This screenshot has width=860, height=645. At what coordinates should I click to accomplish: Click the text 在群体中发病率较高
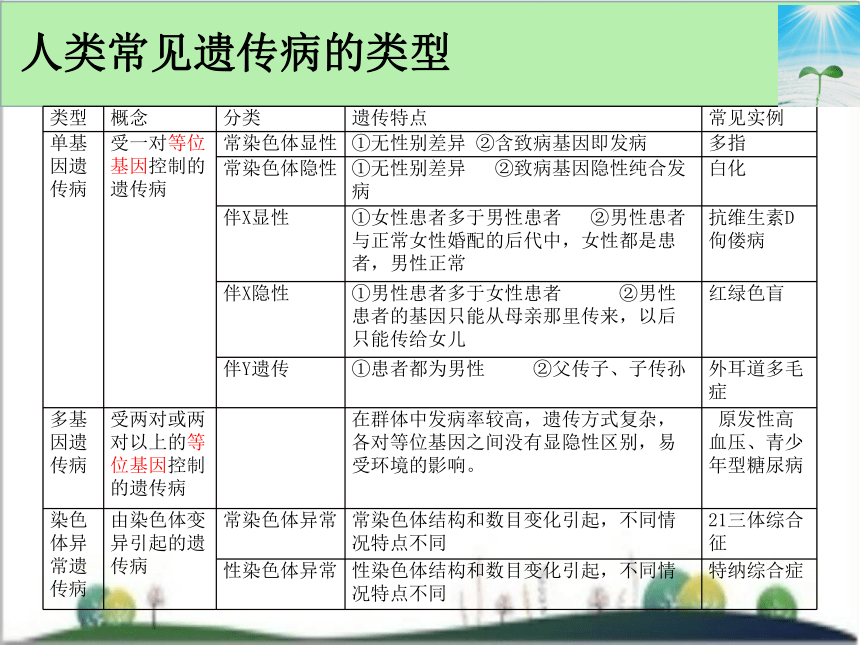[x=438, y=419]
